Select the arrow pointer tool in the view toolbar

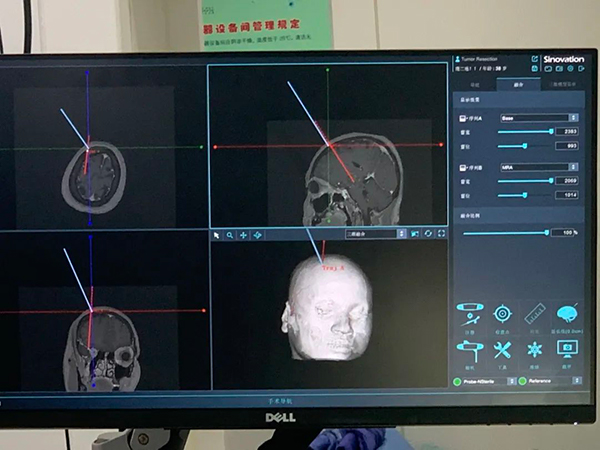[217, 235]
